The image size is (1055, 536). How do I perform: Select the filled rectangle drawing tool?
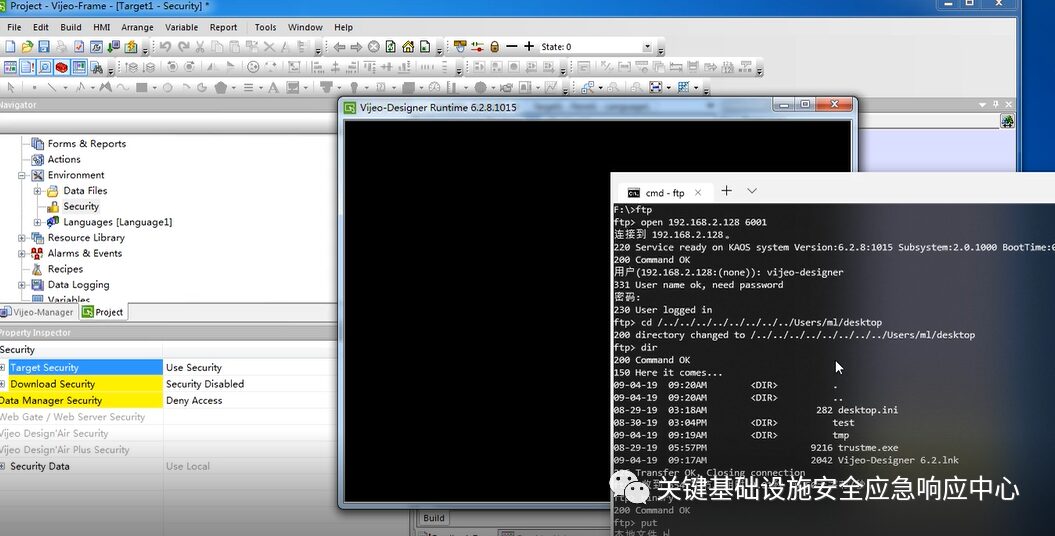141,87
